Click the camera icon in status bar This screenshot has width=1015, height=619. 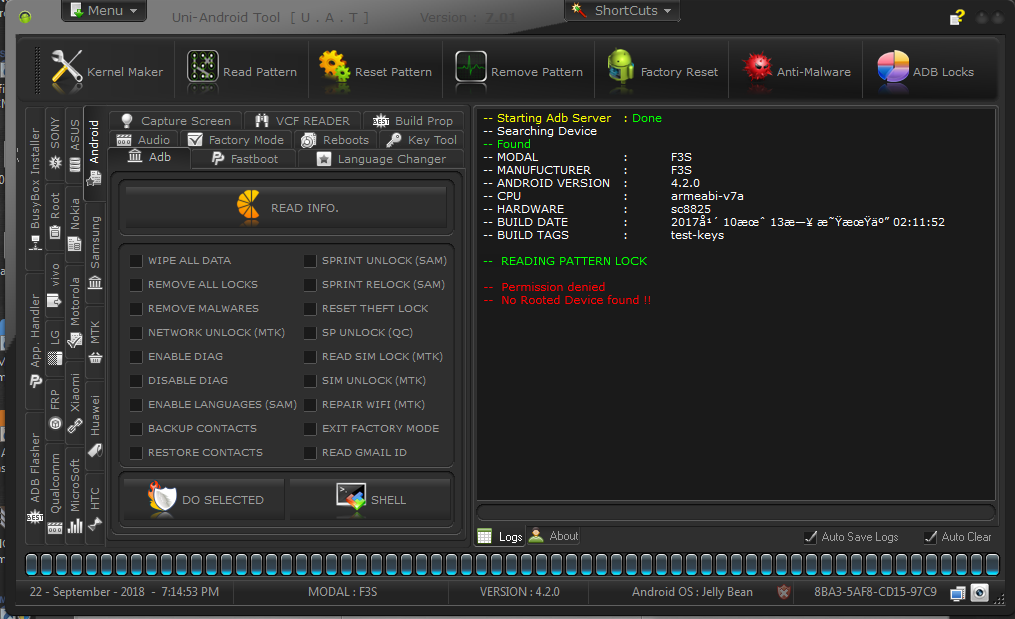[979, 592]
